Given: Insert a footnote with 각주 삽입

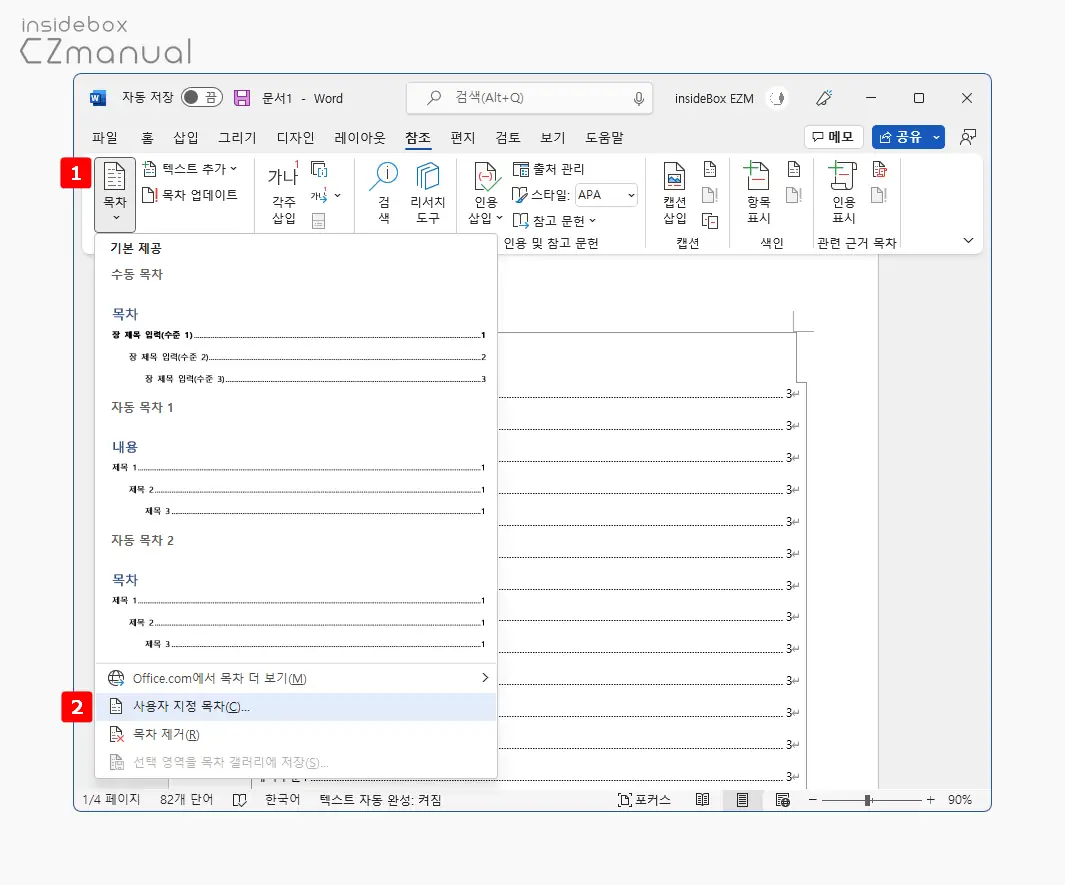Looking at the screenshot, I should point(283,194).
